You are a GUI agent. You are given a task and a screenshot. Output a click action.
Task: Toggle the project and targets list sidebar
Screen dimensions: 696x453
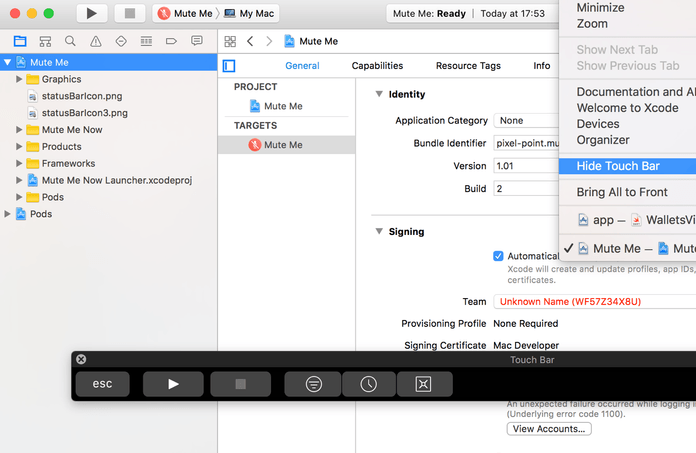[229, 66]
